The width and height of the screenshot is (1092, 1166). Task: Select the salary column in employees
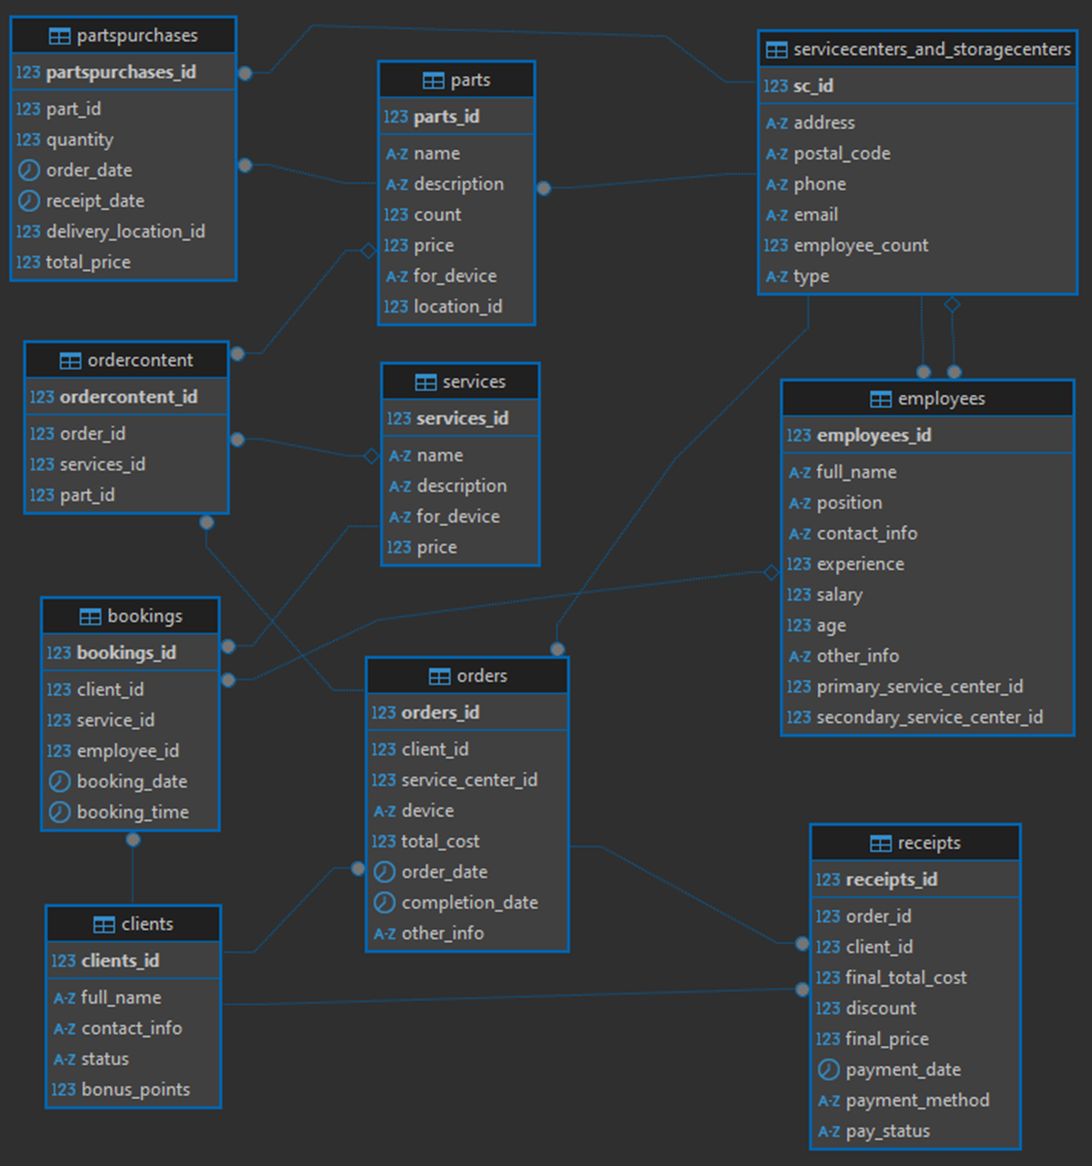pyautogui.click(x=928, y=596)
